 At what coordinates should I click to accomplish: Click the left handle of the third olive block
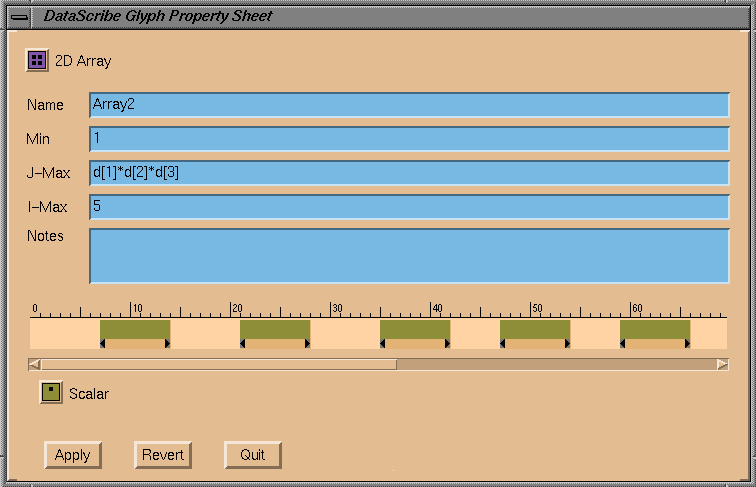pos(383,343)
